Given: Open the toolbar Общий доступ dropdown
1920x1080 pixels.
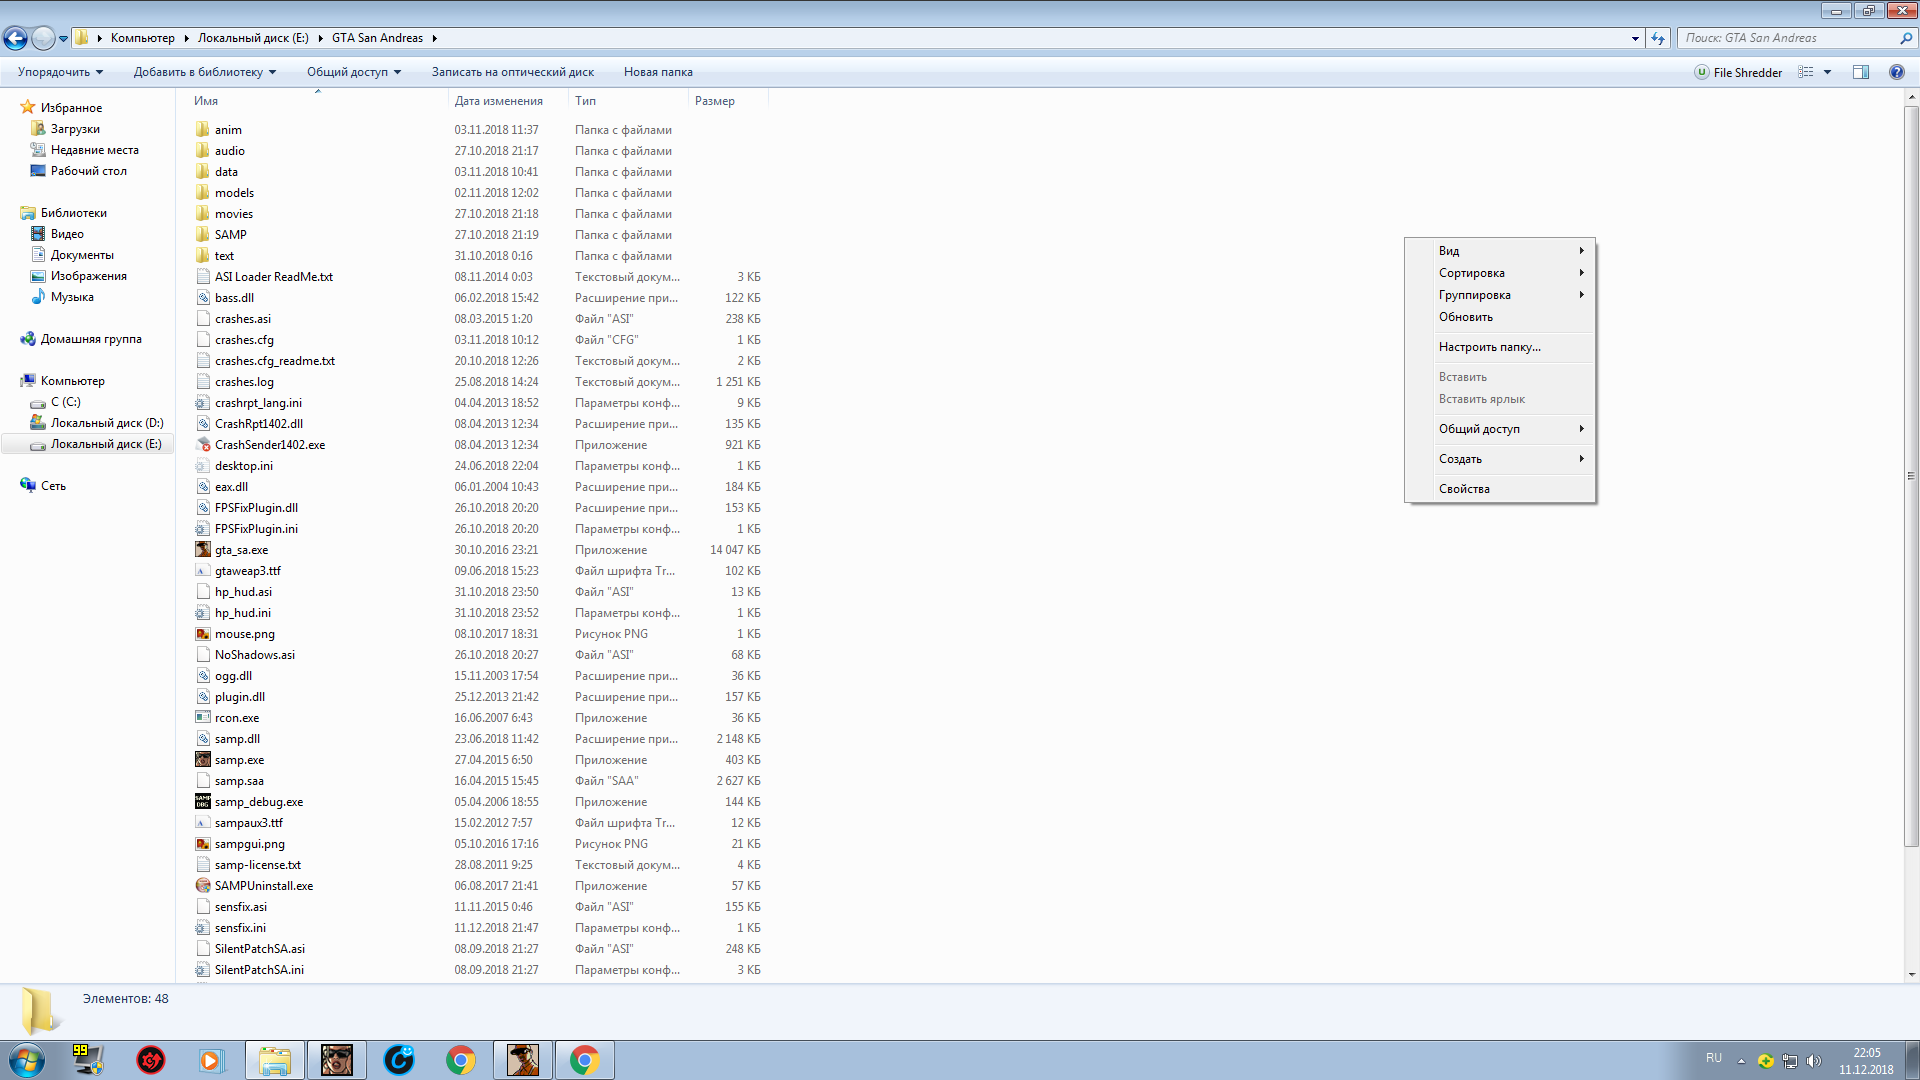Looking at the screenshot, I should 354,72.
